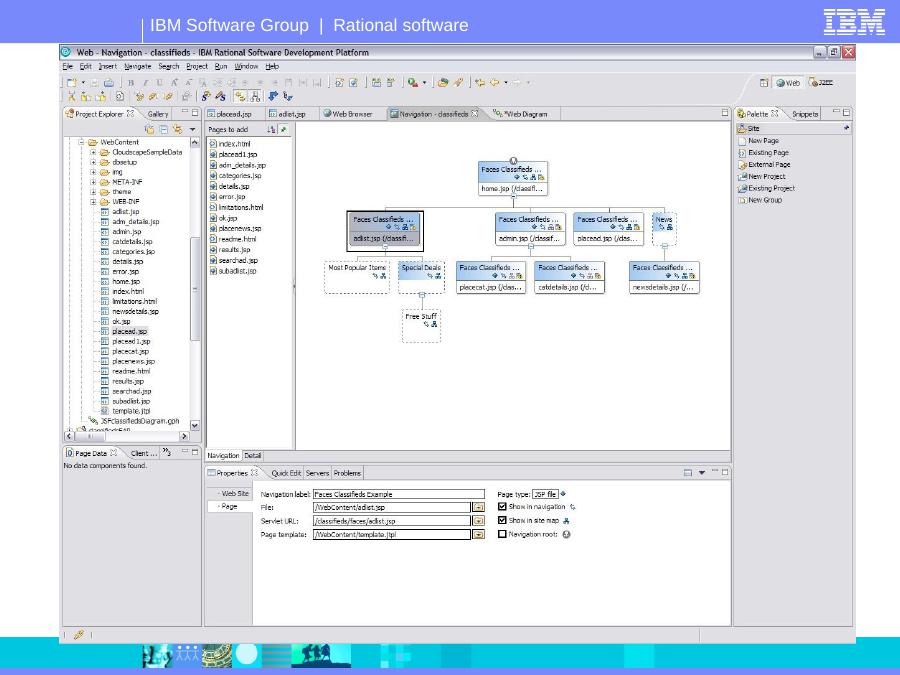This screenshot has width=900, height=675.
Task: Select limitations.html in Pages to add
Action: [x=236, y=207]
